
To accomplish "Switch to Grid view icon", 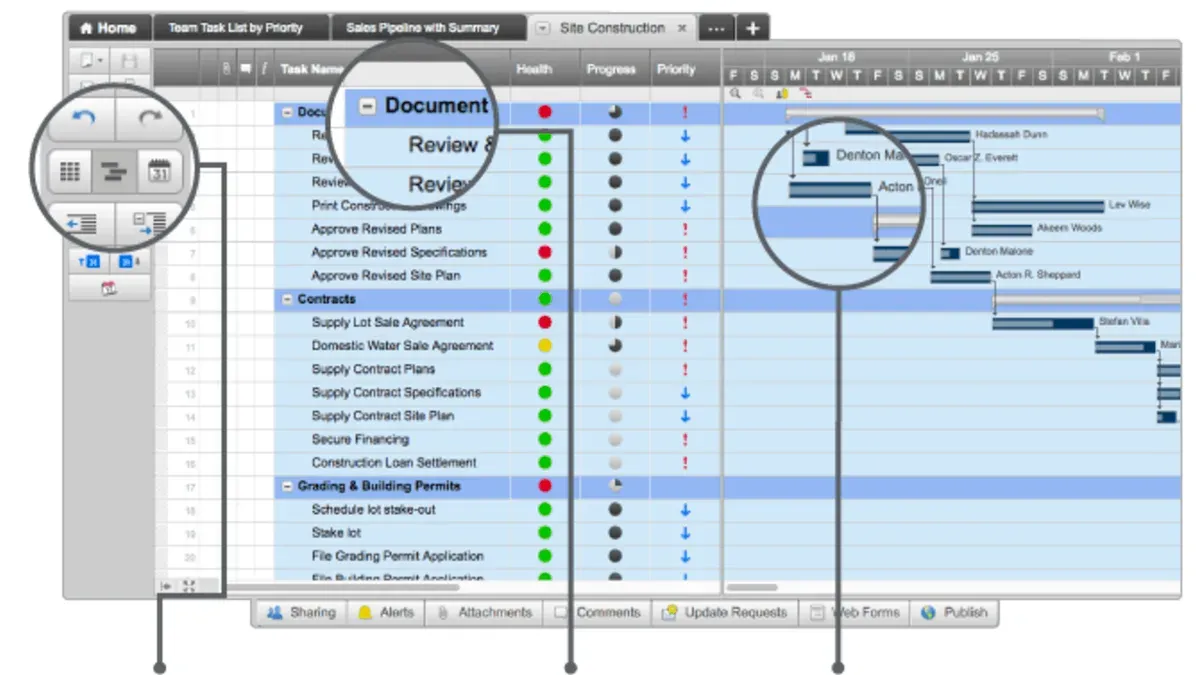I will (70, 172).
